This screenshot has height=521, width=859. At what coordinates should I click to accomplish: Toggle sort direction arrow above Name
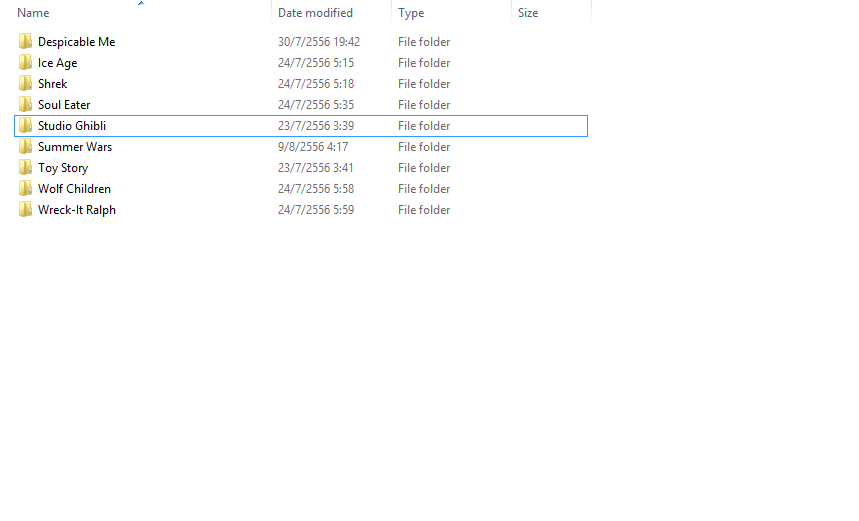(141, 3)
